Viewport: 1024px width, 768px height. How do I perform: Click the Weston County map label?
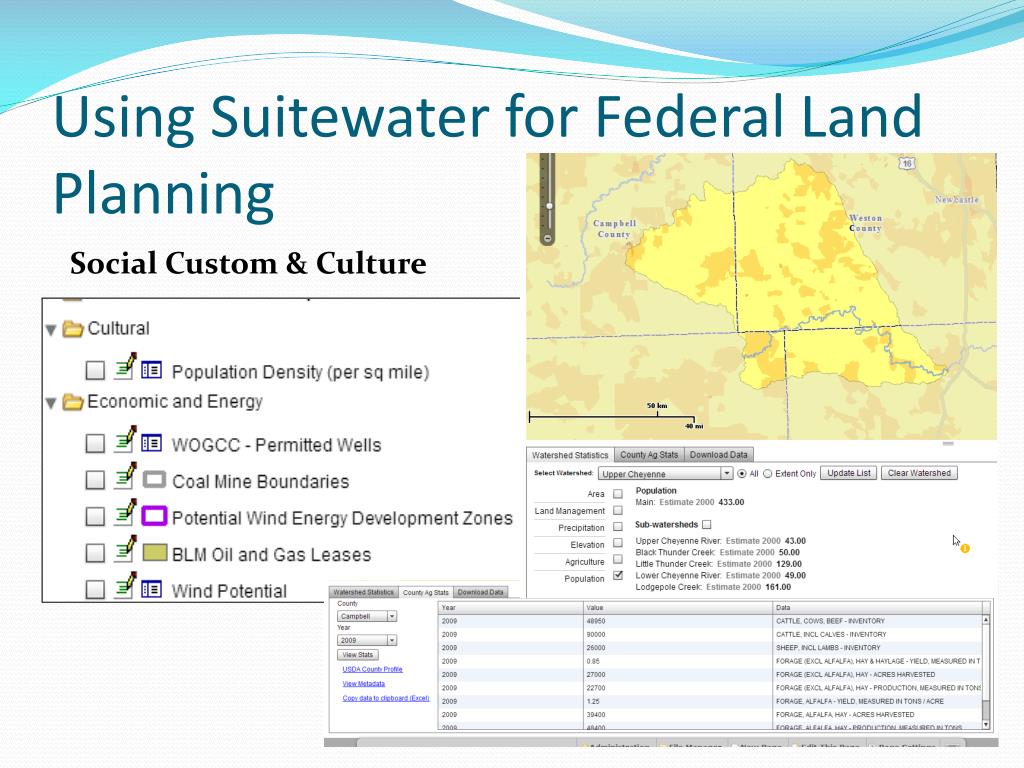pos(865,223)
